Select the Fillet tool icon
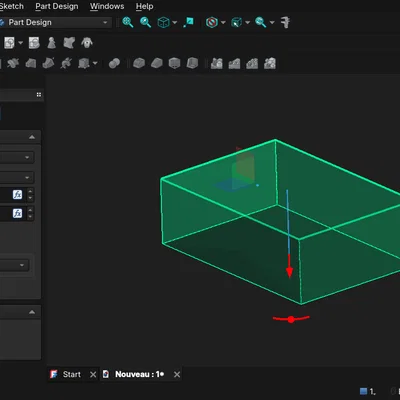This screenshot has width=400, height=400. (x=139, y=63)
